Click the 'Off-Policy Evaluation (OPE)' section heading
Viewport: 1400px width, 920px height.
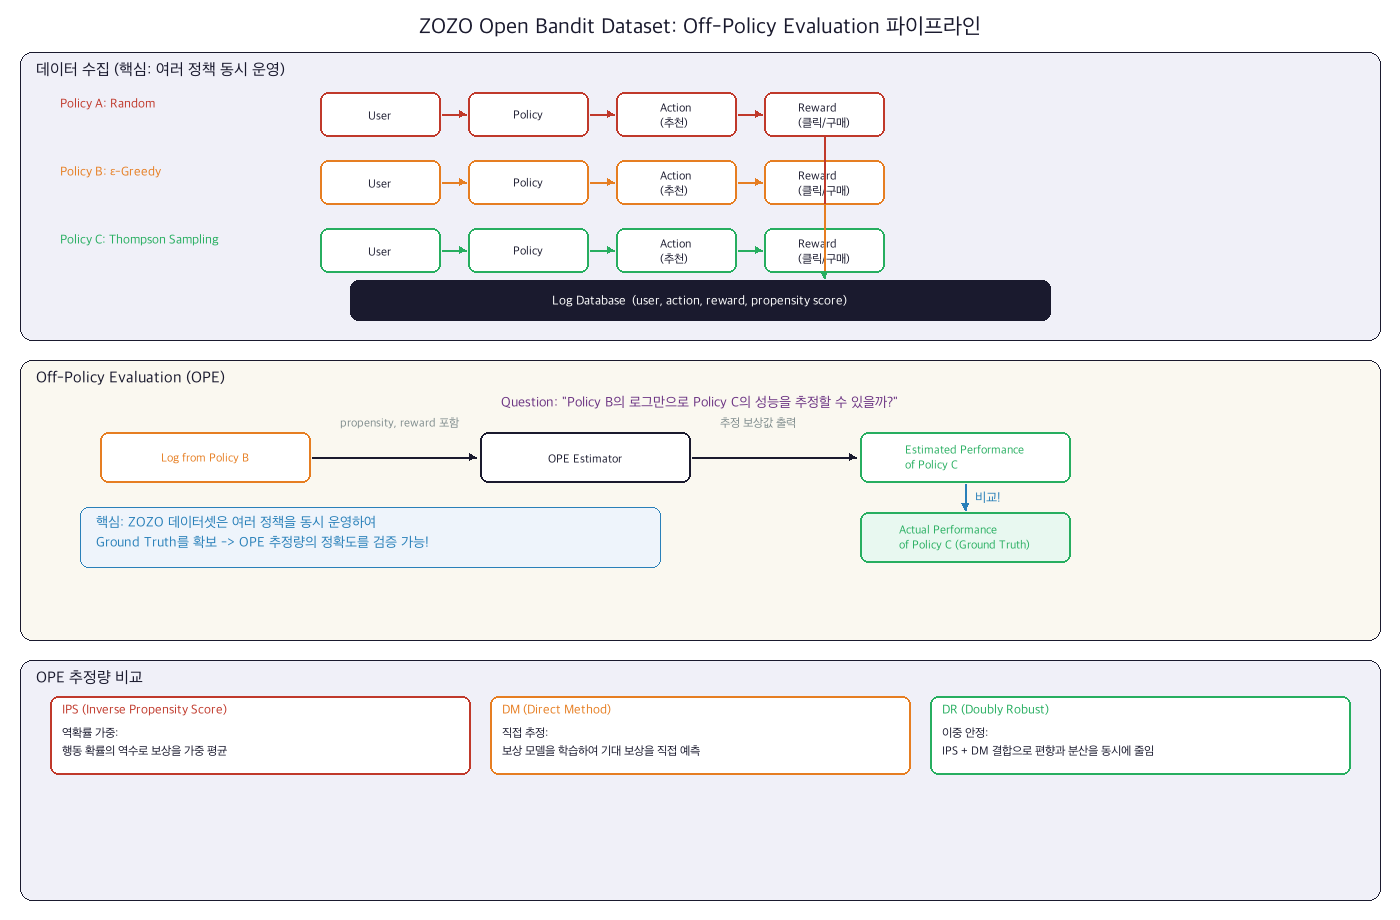pyautogui.click(x=130, y=377)
